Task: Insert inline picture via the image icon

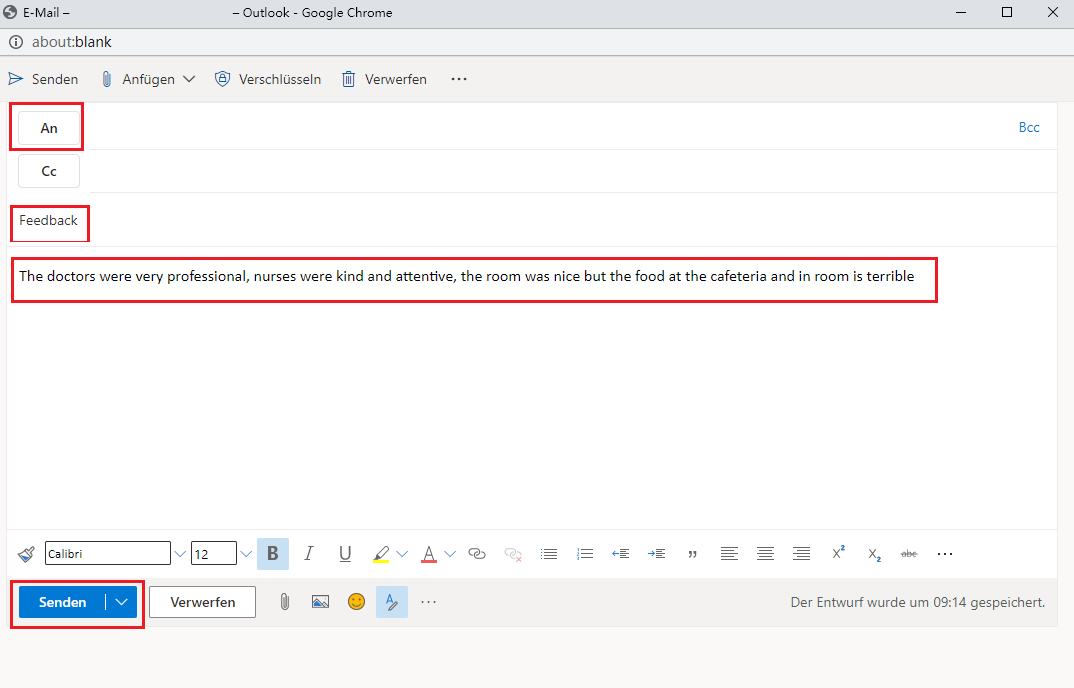Action: point(320,602)
